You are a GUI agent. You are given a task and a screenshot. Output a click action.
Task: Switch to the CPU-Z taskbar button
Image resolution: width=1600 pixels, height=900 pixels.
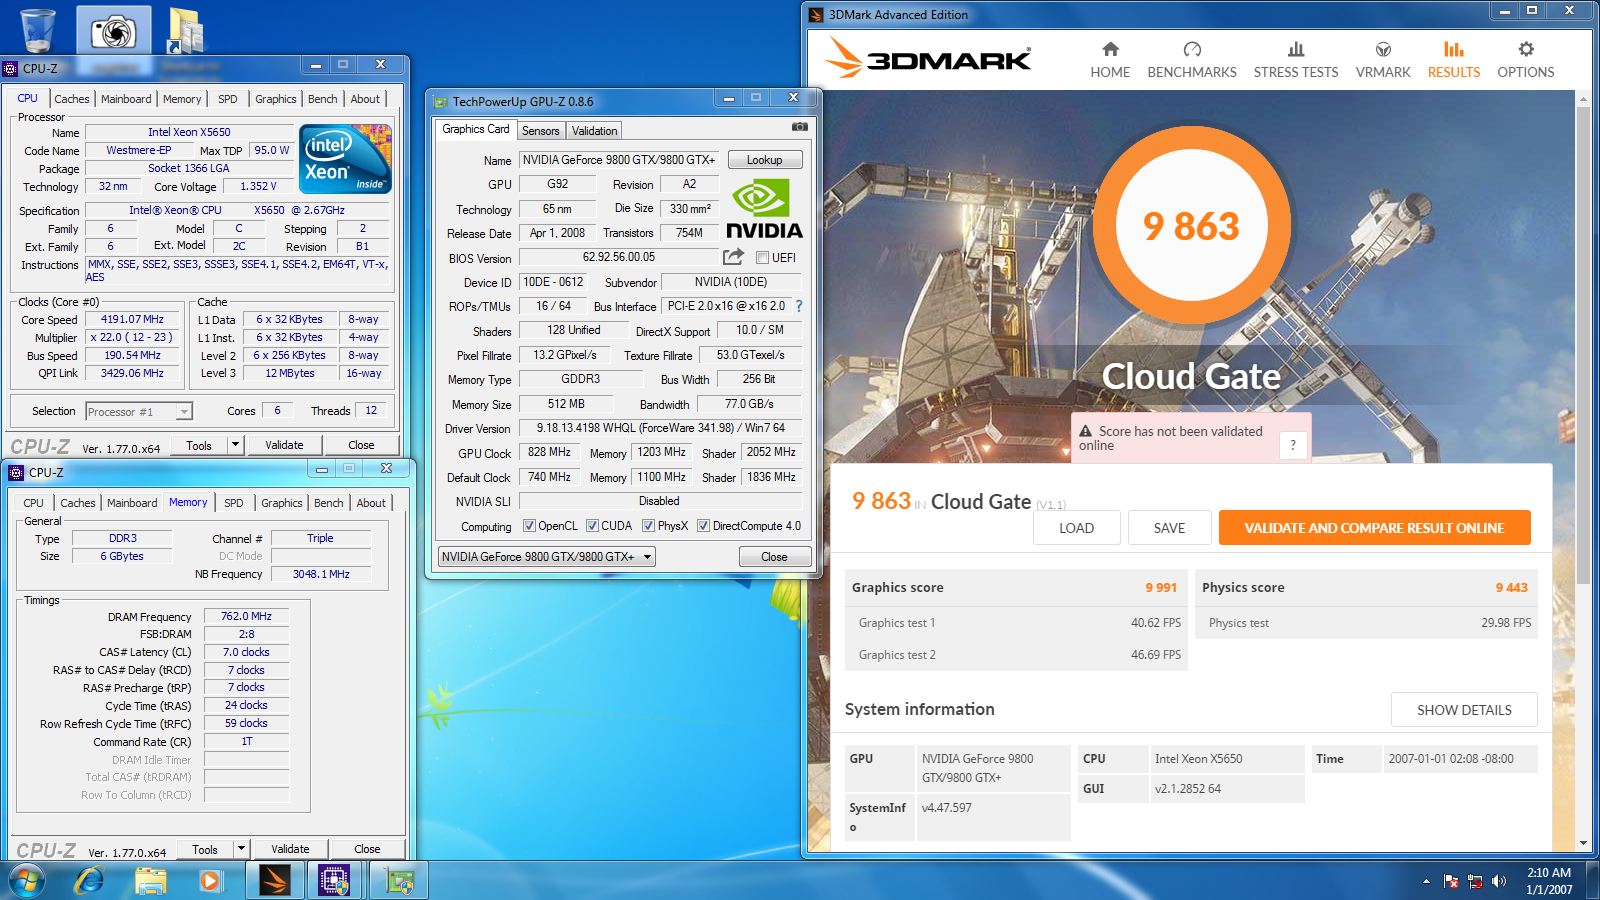pos(334,880)
